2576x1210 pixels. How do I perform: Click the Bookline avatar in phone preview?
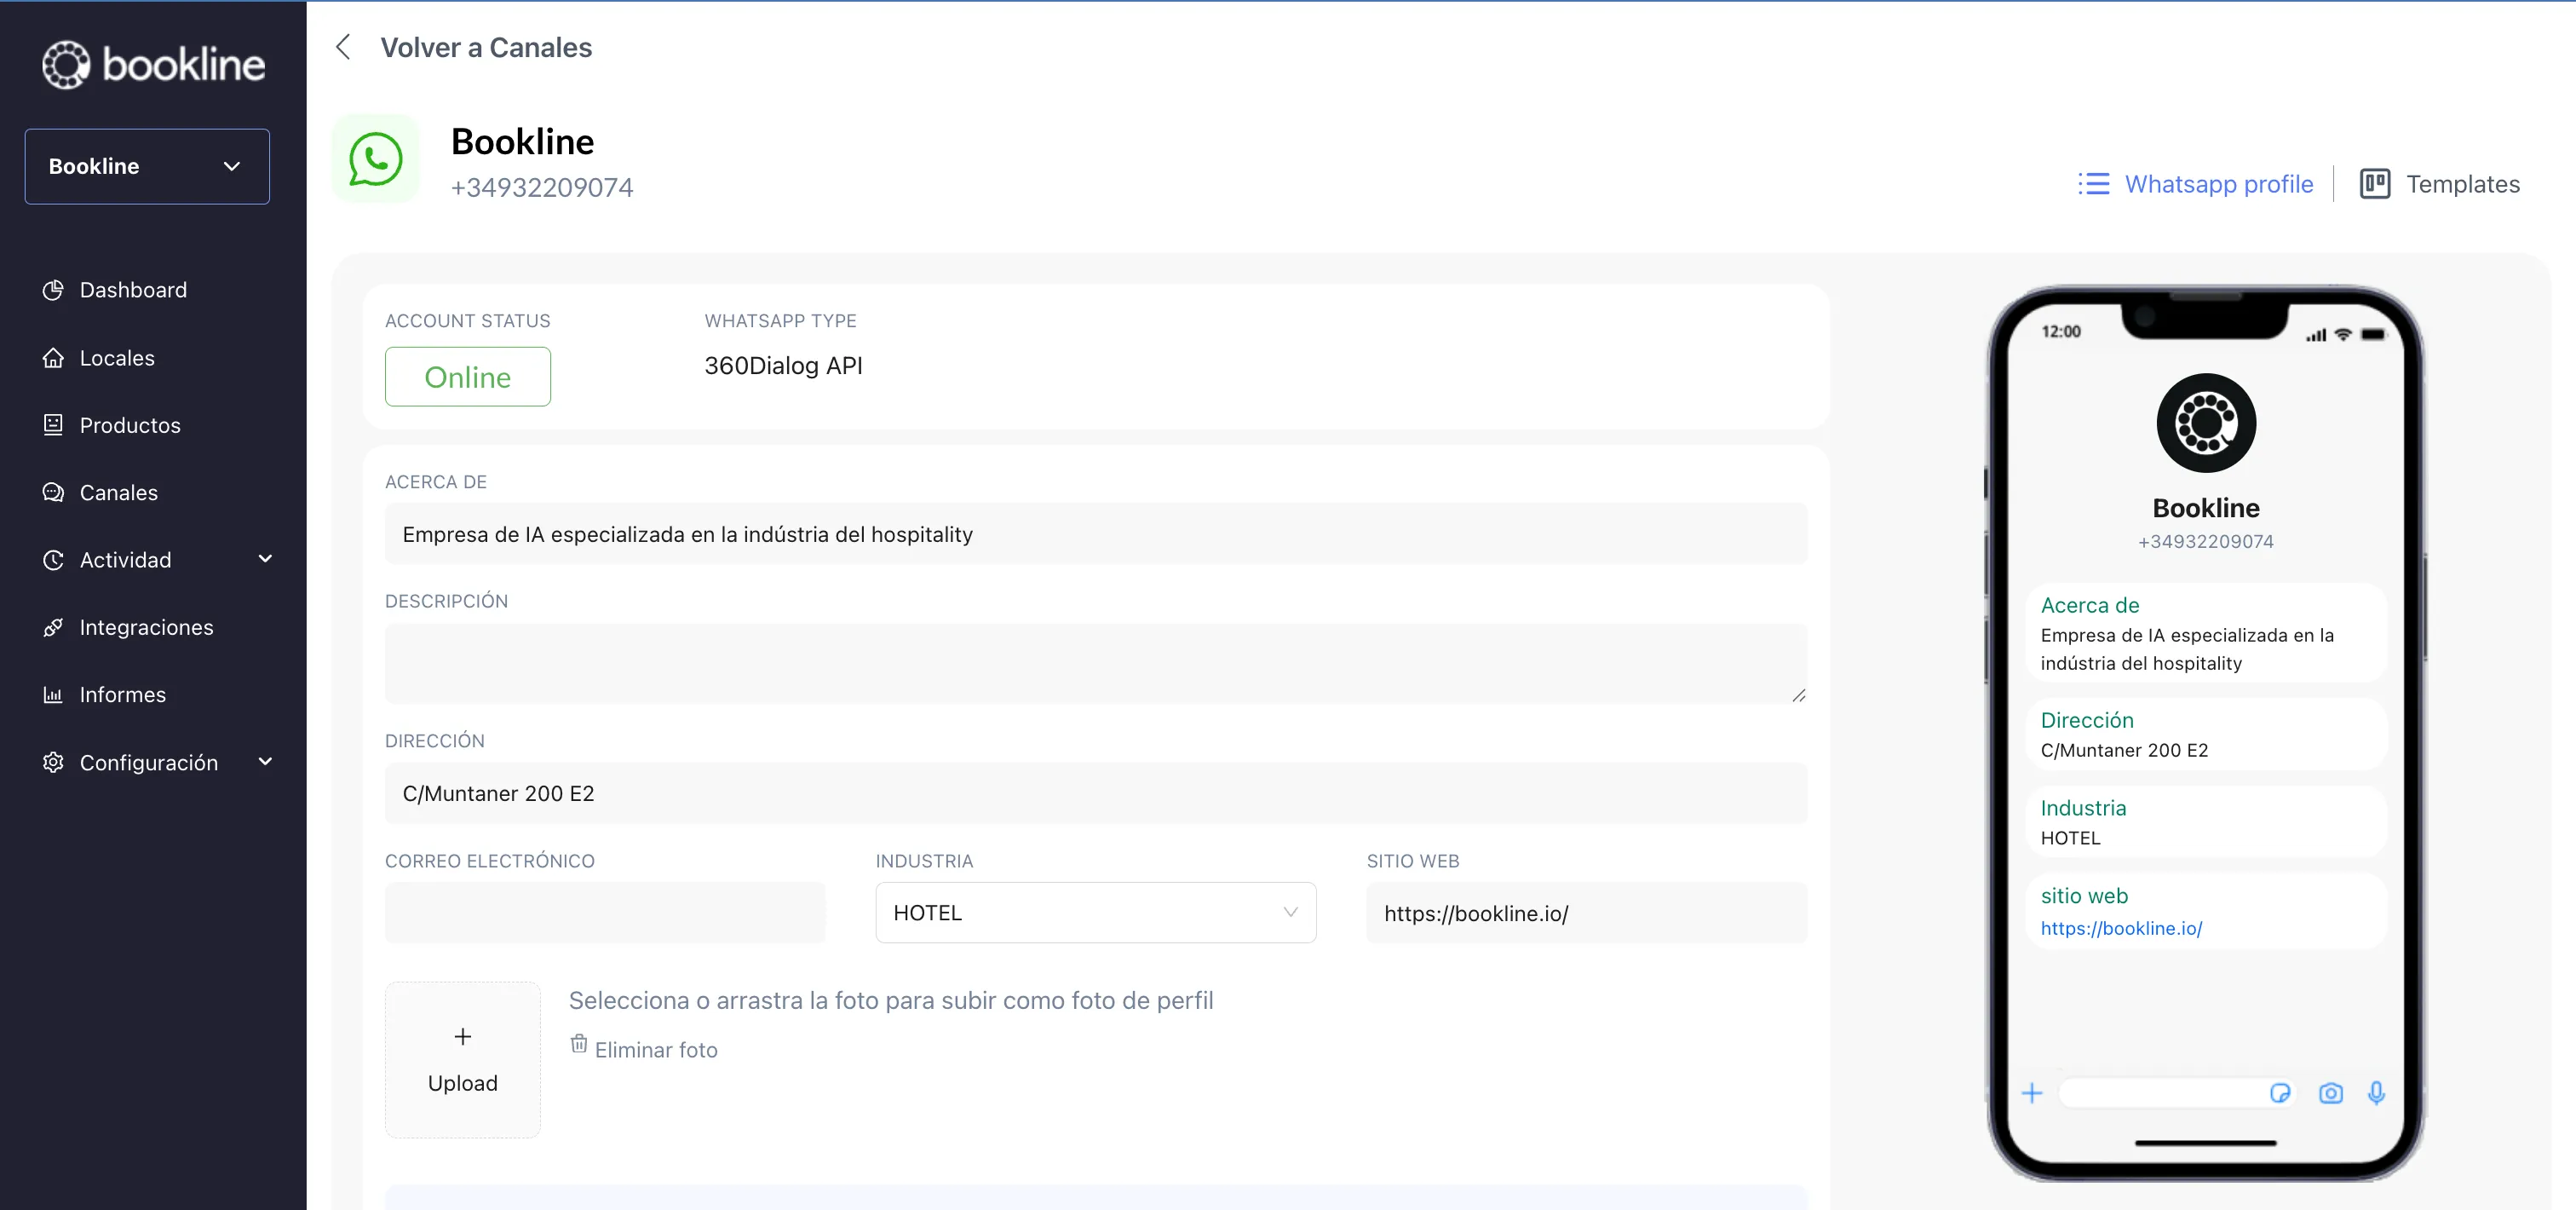click(2206, 423)
